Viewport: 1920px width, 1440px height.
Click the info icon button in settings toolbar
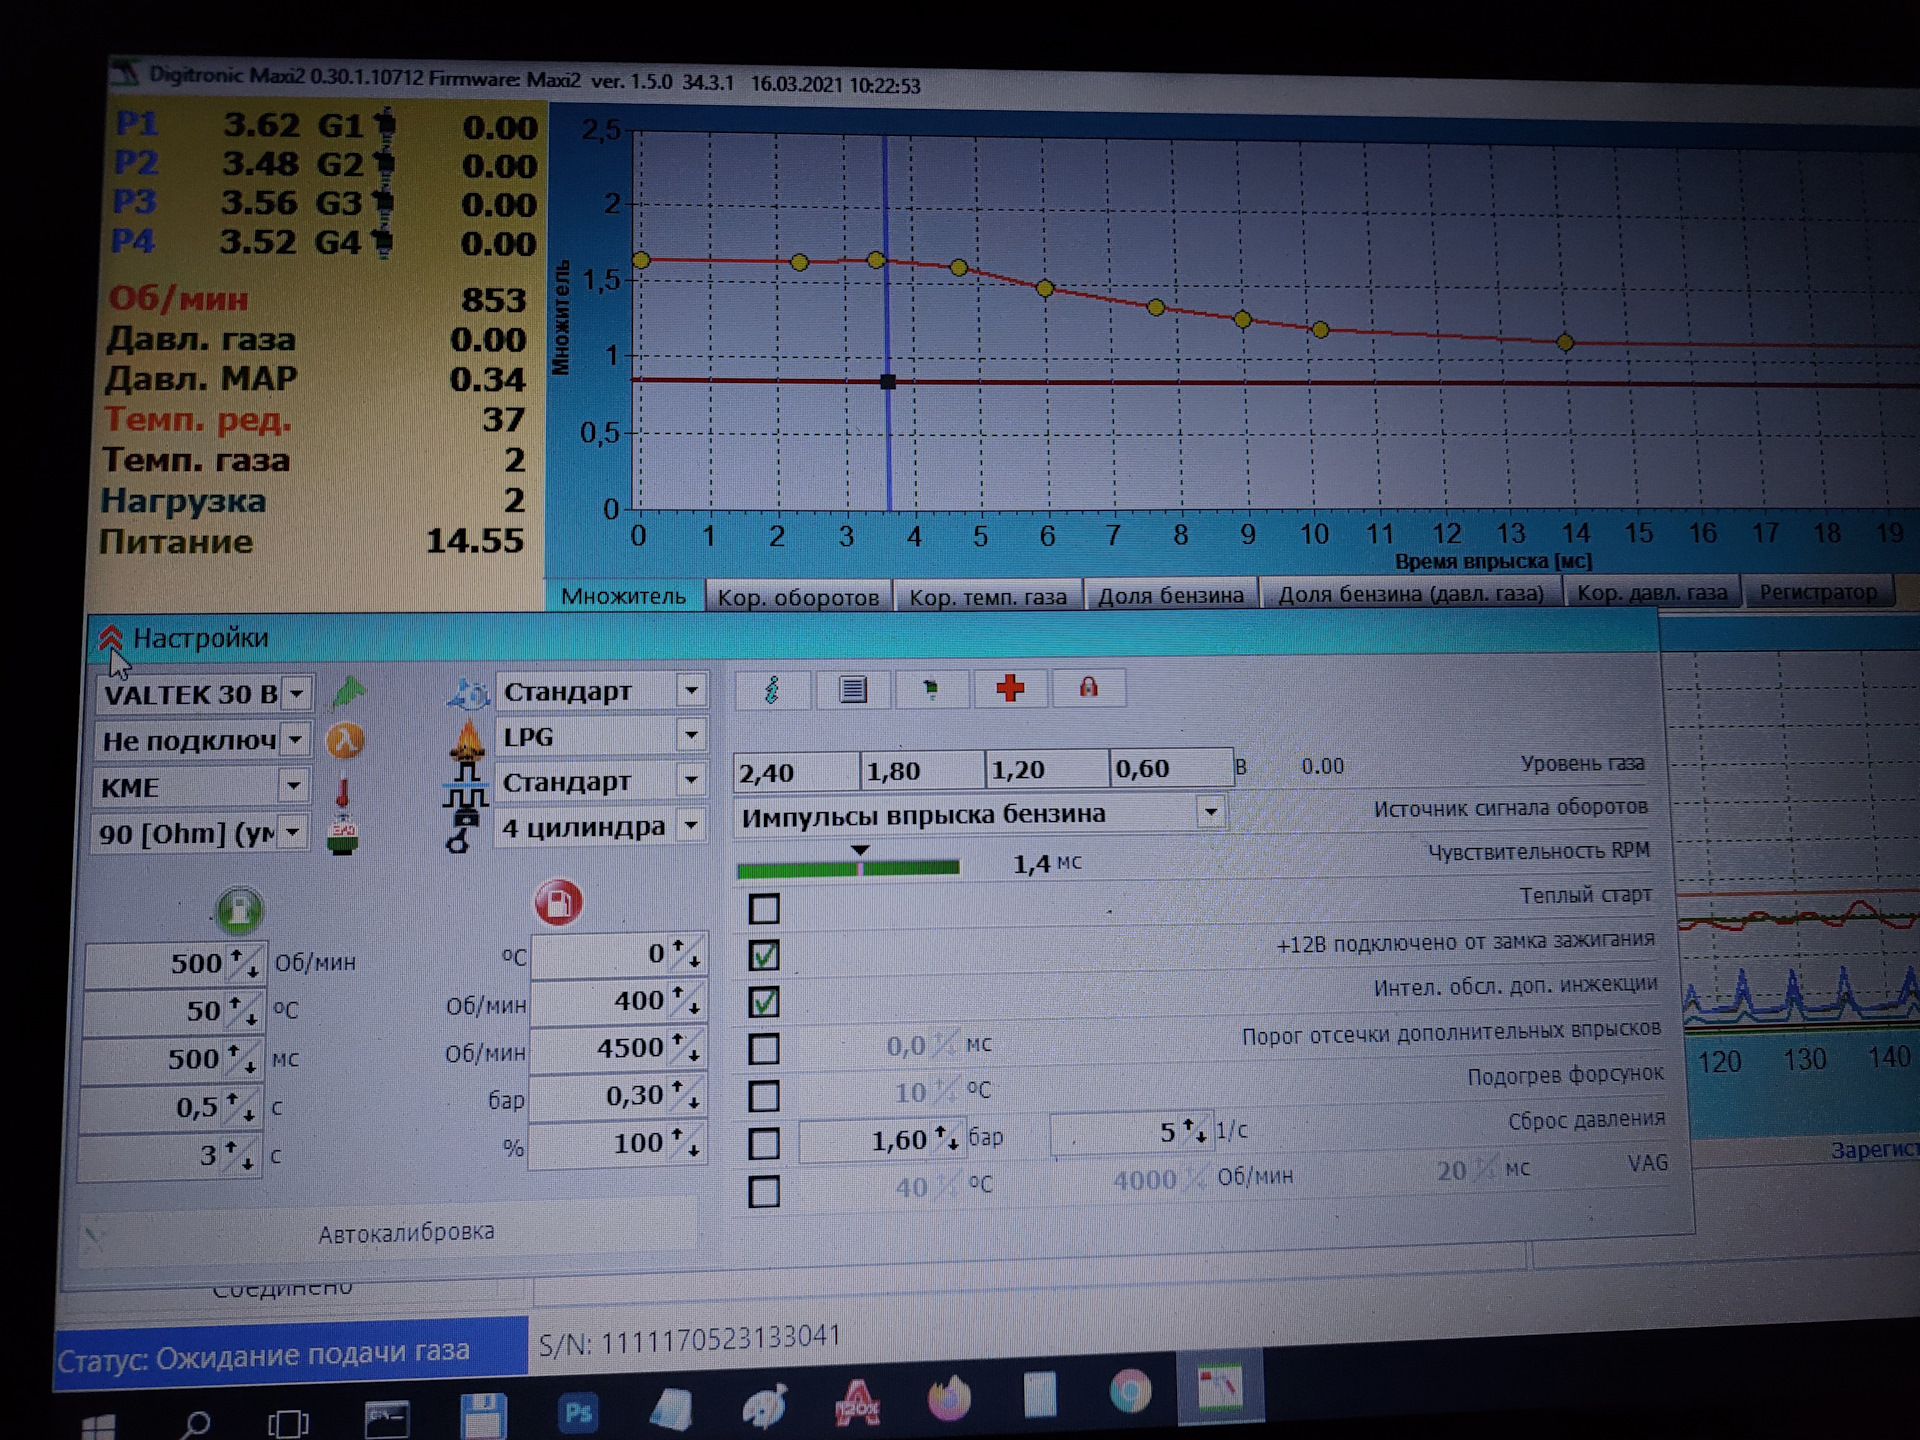771,690
